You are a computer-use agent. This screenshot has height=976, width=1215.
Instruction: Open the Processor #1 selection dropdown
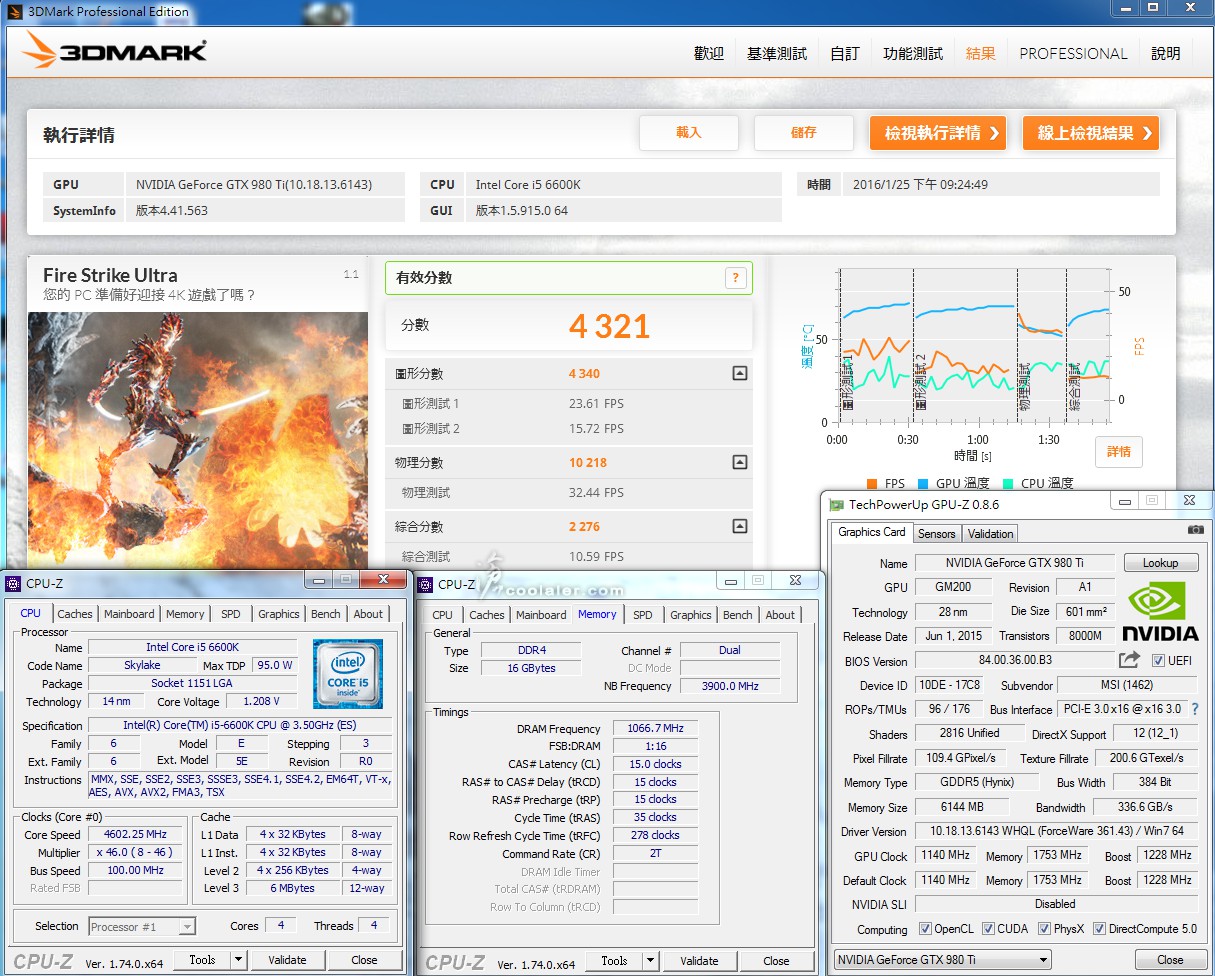point(142,927)
